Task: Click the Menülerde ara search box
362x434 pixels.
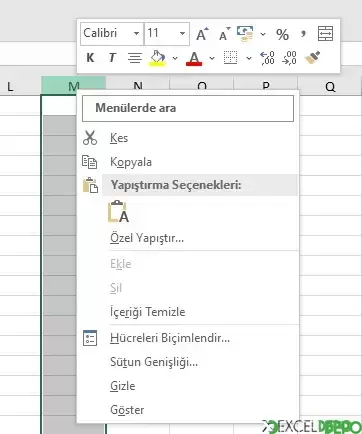Action: (x=188, y=108)
